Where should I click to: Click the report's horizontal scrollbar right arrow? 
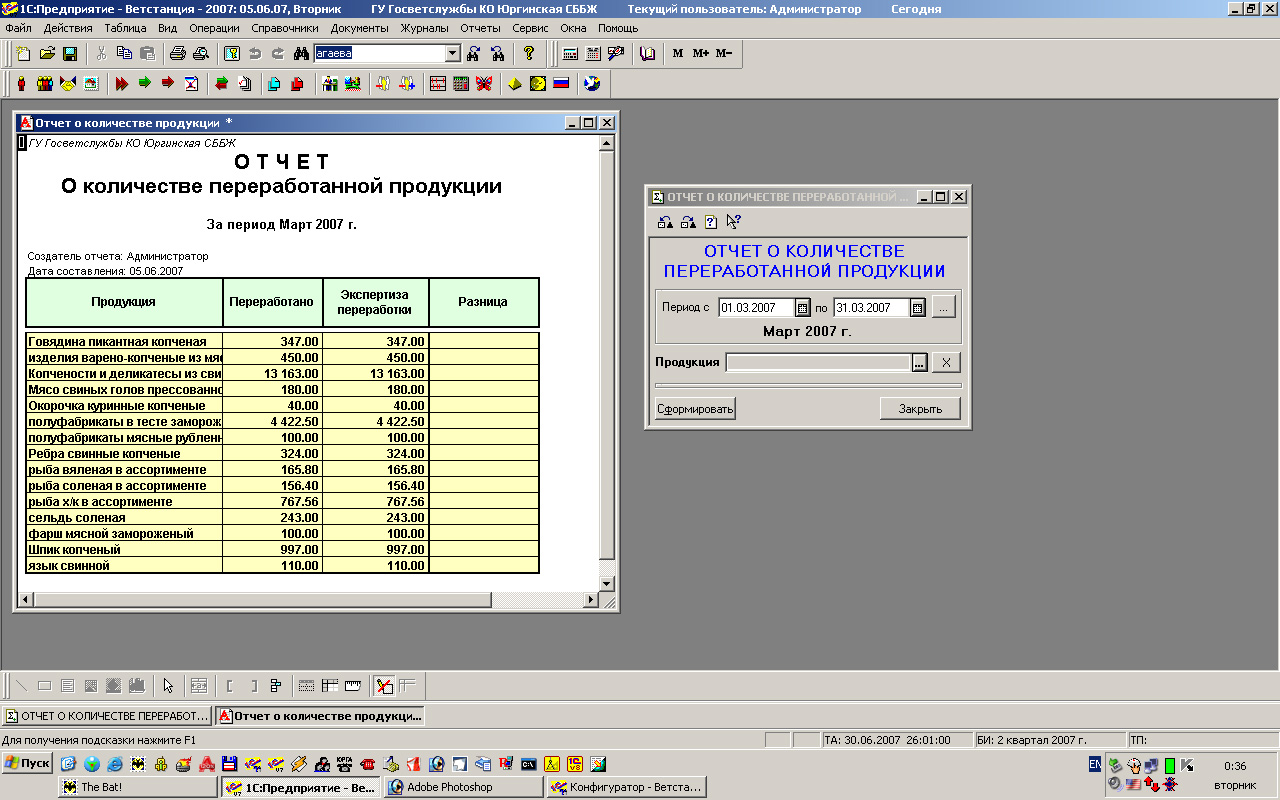pyautogui.click(x=590, y=600)
